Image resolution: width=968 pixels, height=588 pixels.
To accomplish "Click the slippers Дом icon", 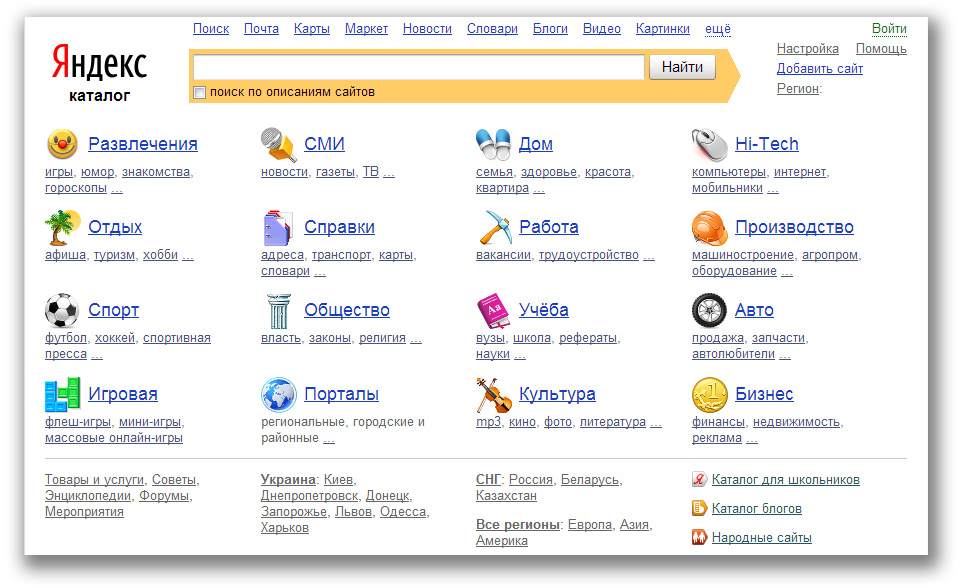I will [x=493, y=144].
